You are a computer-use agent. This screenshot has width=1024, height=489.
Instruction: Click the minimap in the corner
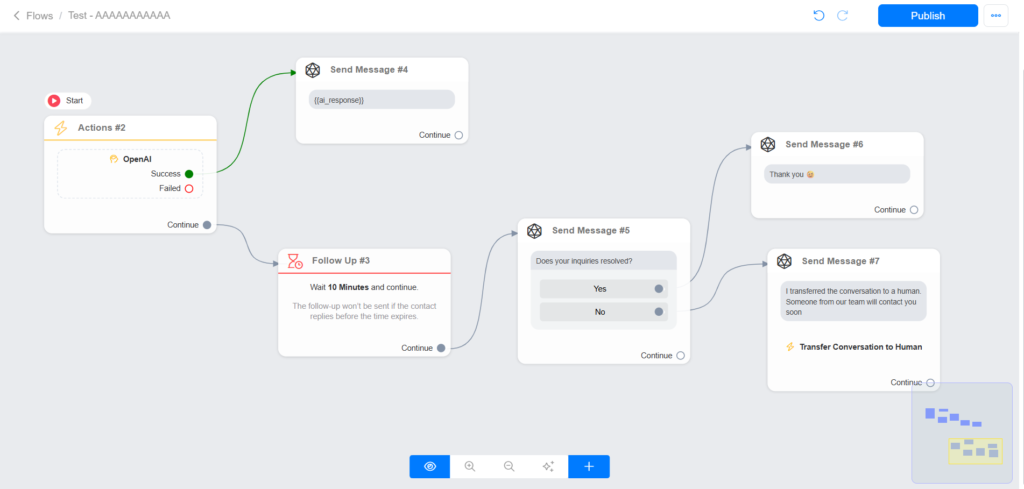[961, 432]
